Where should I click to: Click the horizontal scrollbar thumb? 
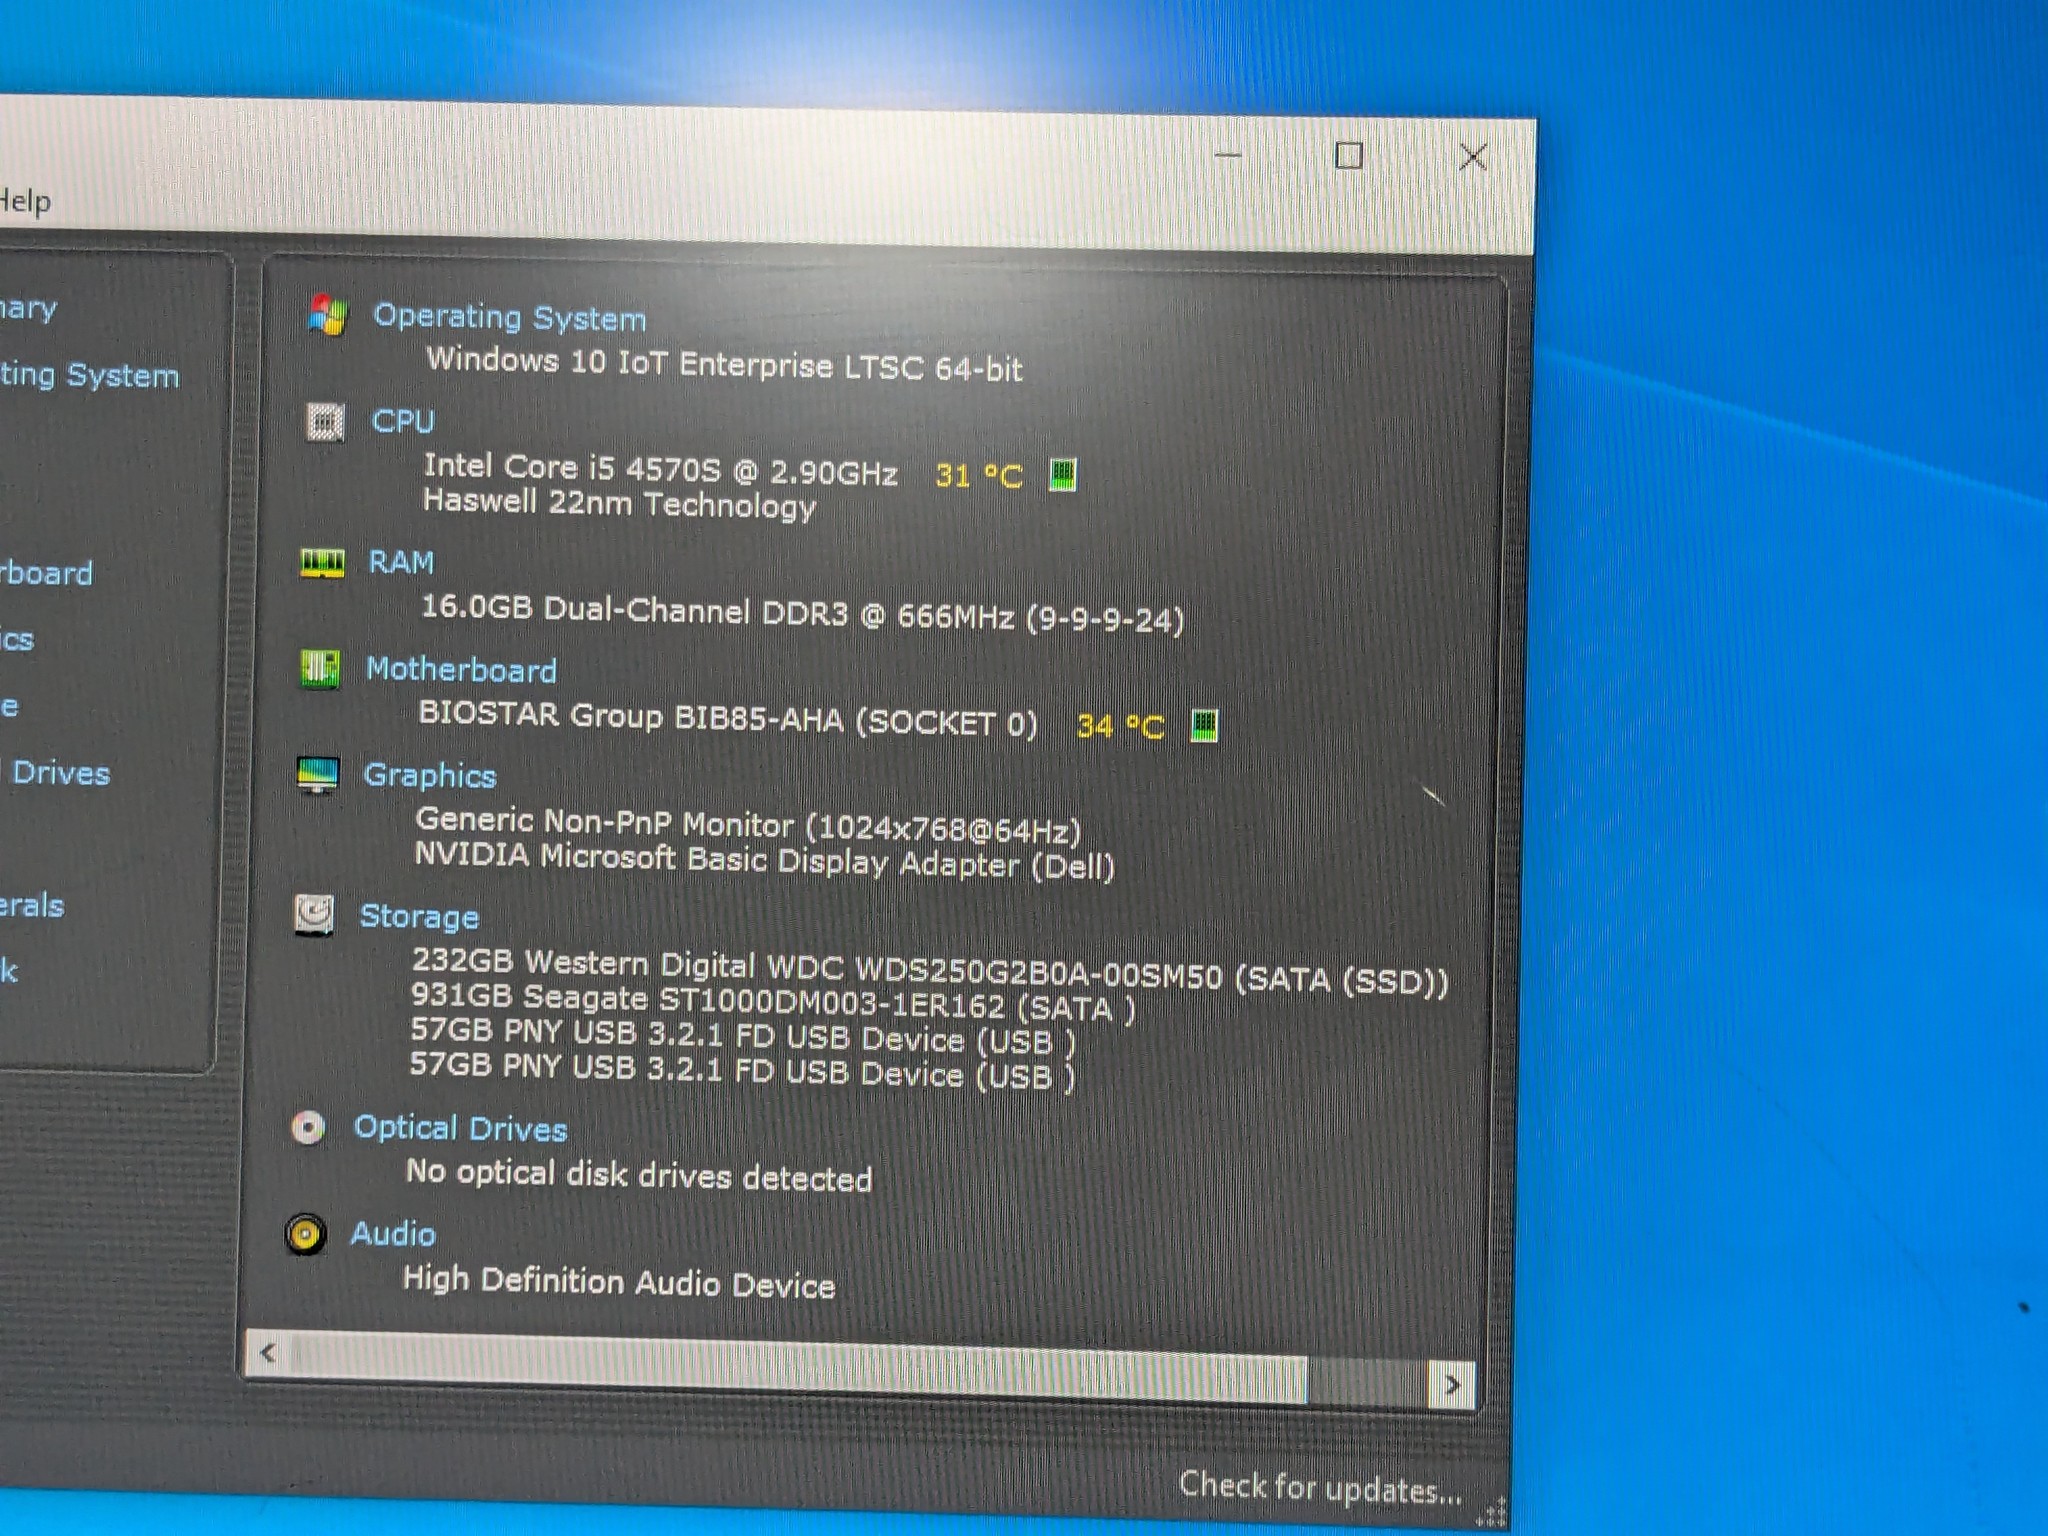tap(798, 1368)
